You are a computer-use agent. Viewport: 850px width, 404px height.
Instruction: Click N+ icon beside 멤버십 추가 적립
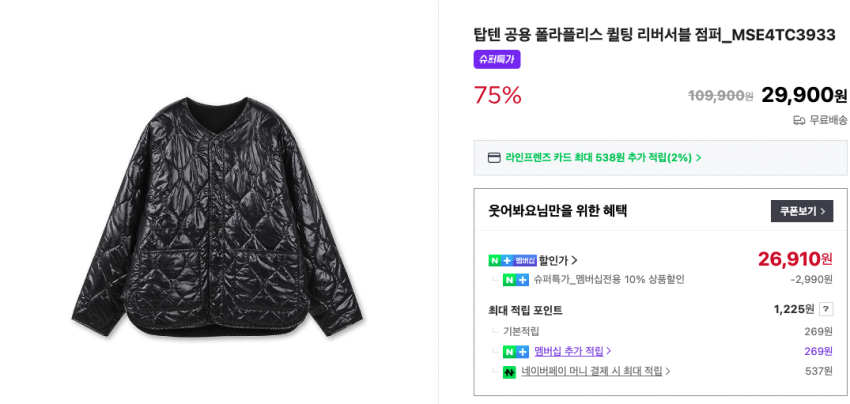tap(516, 351)
